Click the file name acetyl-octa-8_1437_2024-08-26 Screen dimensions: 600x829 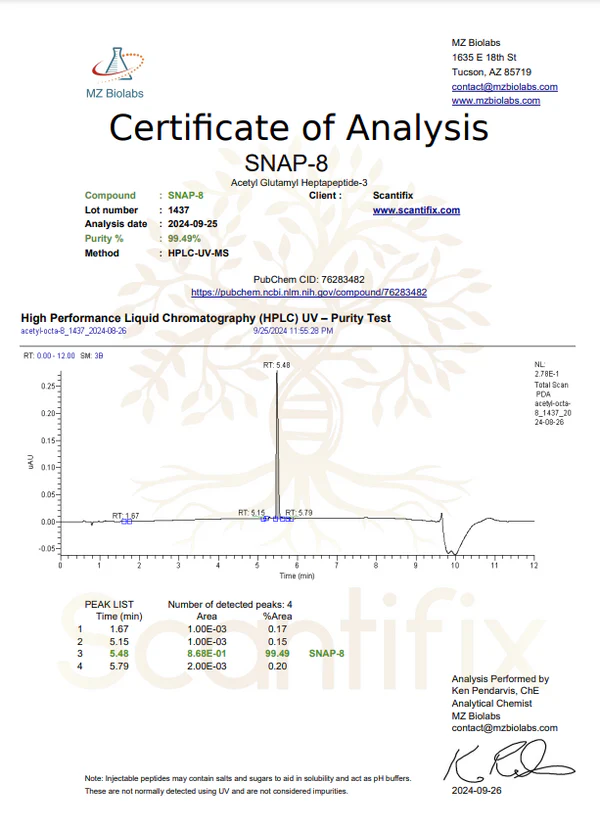pos(73,330)
